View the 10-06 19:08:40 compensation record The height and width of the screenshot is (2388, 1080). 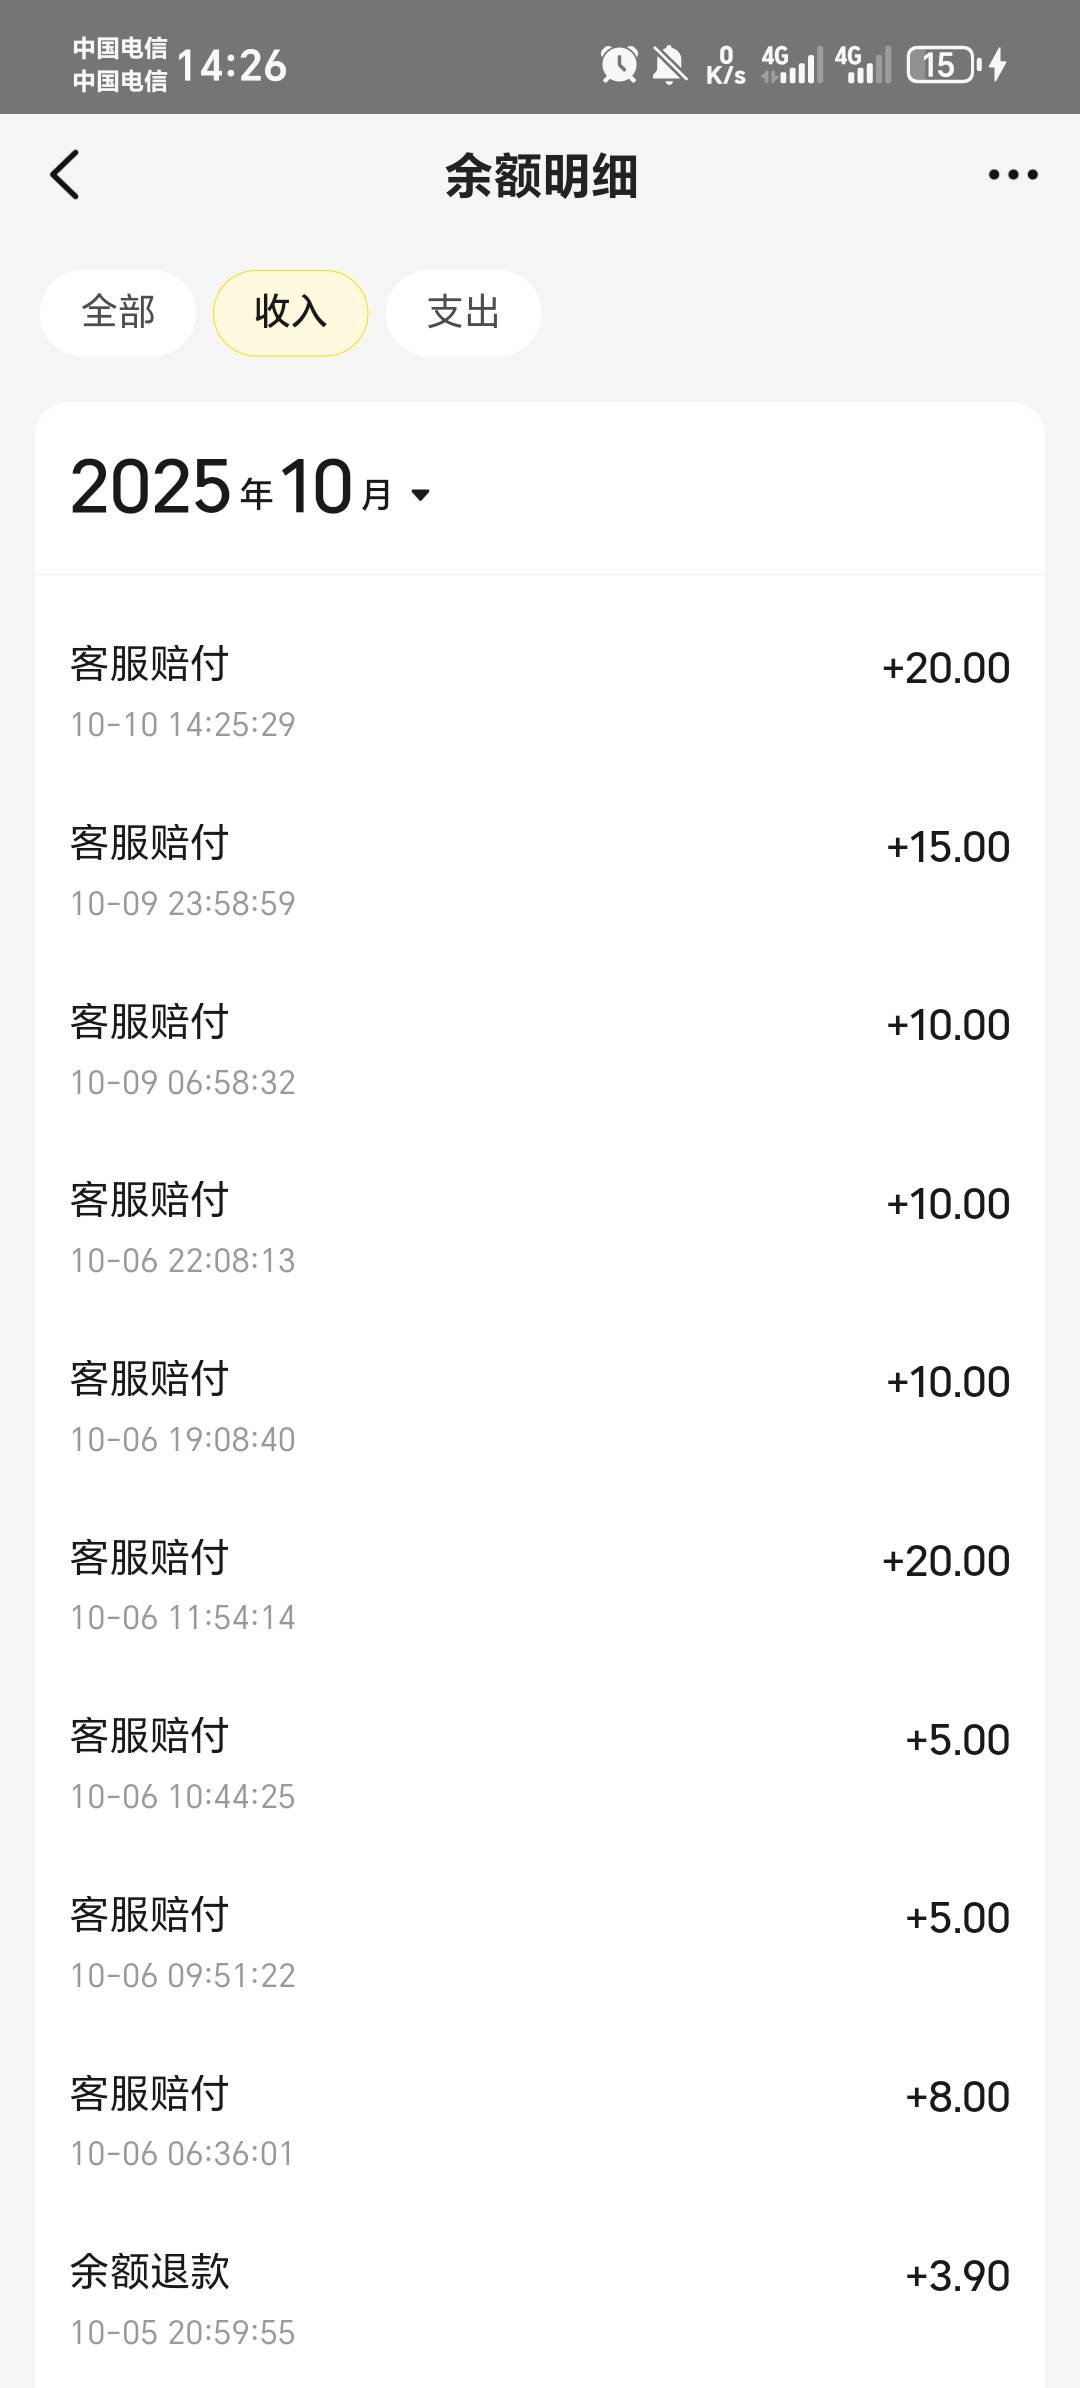point(540,1407)
